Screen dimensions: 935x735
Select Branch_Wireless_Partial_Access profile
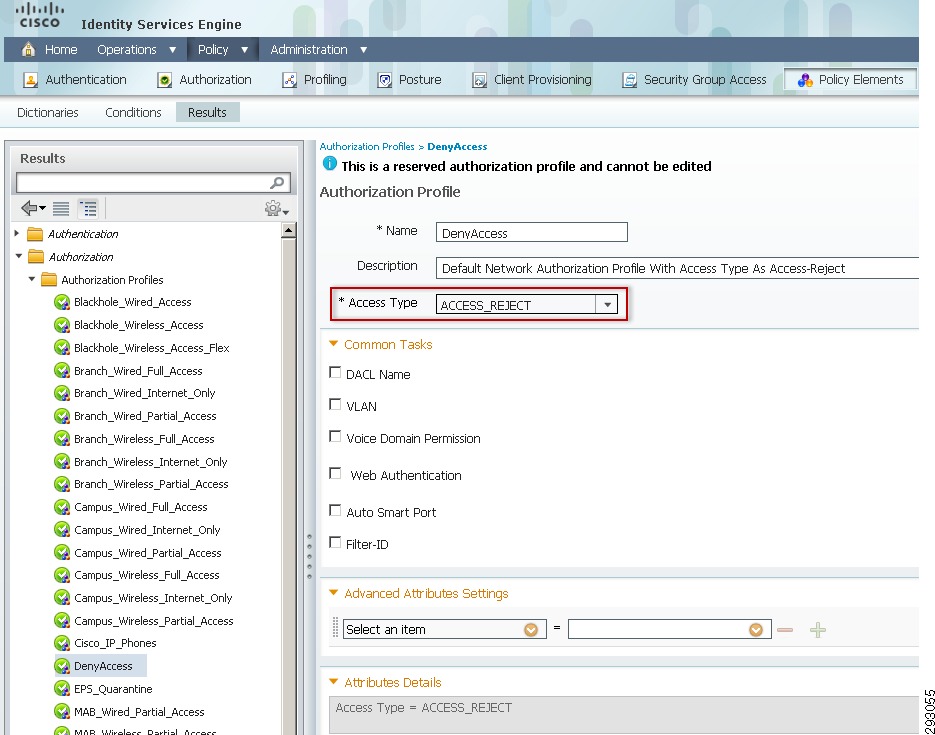tap(151, 484)
